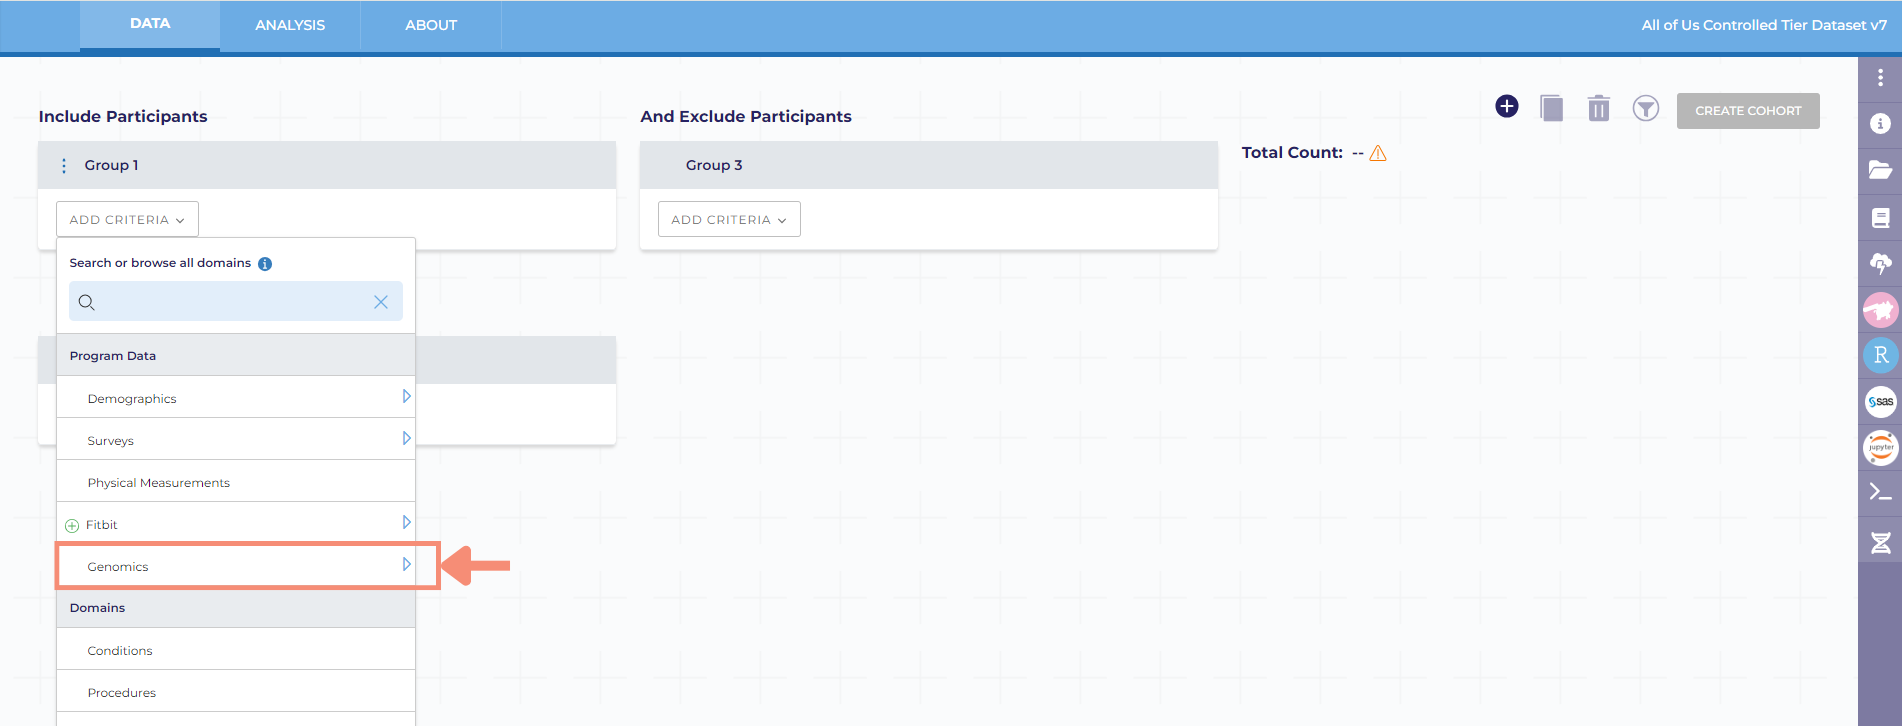Open Add Criteria dropdown in Group 3
The height and width of the screenshot is (726, 1902).
tap(729, 219)
